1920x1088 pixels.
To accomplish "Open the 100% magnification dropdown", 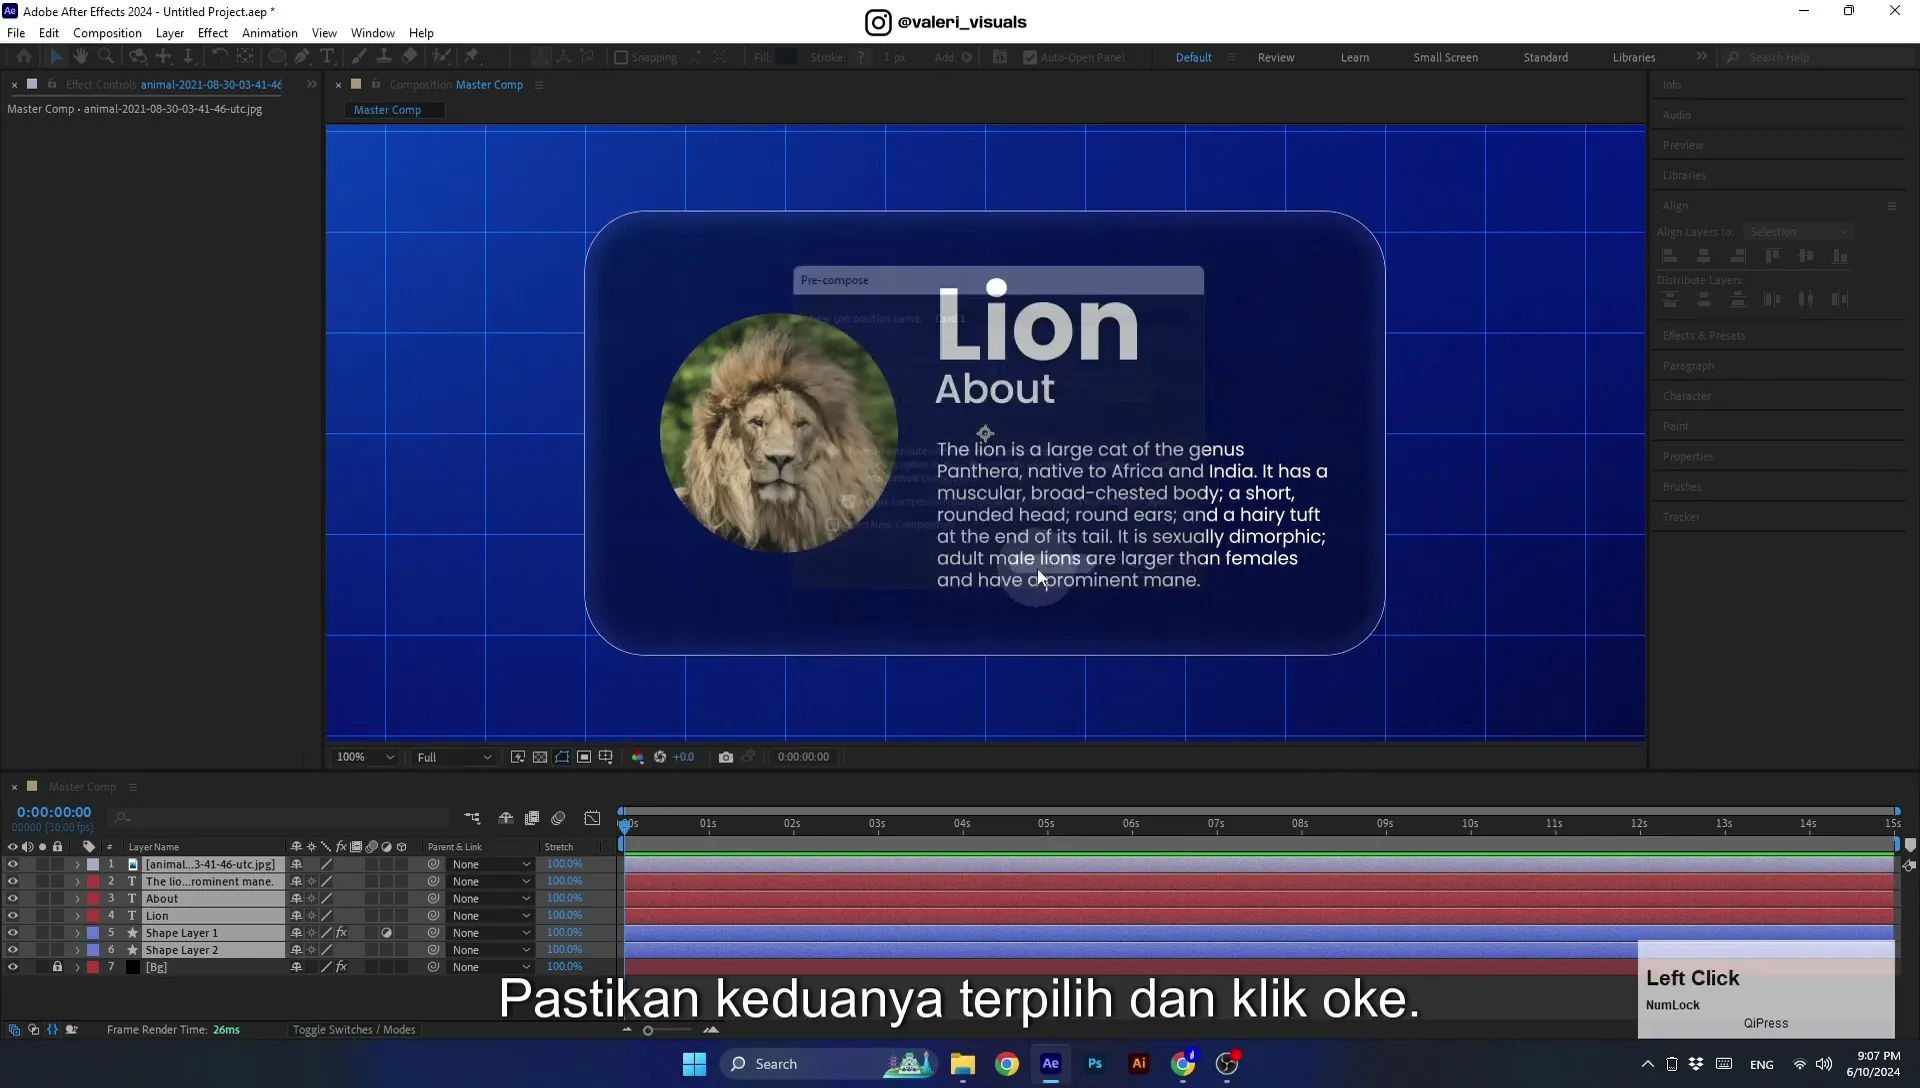I will [365, 757].
